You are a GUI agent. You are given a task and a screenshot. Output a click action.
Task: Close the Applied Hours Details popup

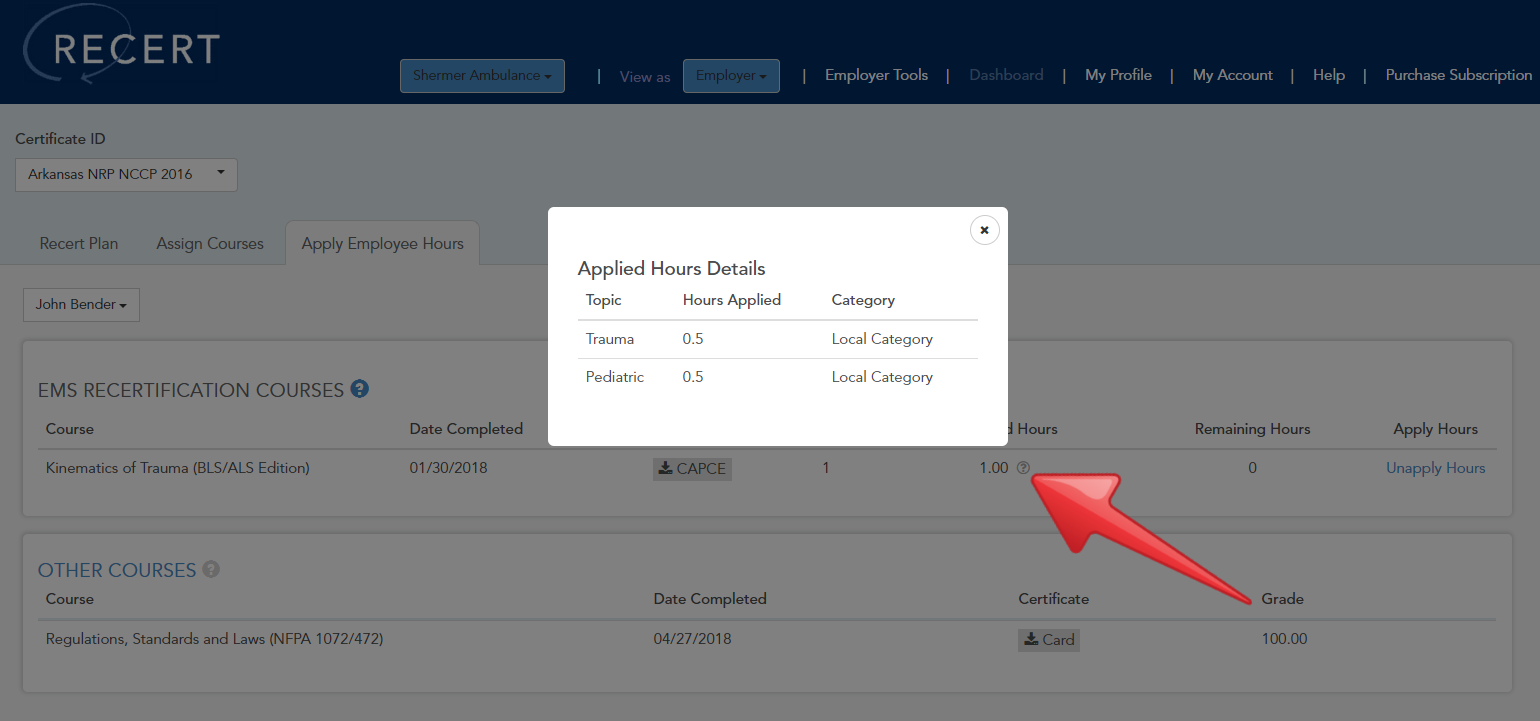pyautogui.click(x=984, y=229)
